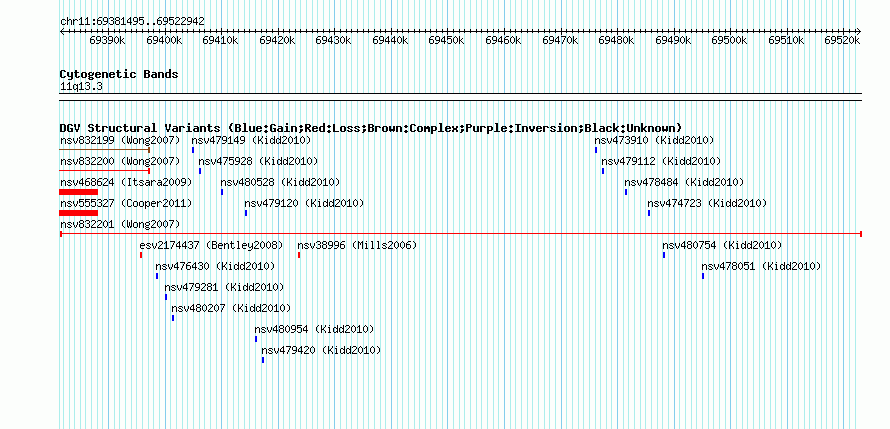Select the nsv479120 (Kidd2010) label

pyautogui.click(x=304, y=203)
